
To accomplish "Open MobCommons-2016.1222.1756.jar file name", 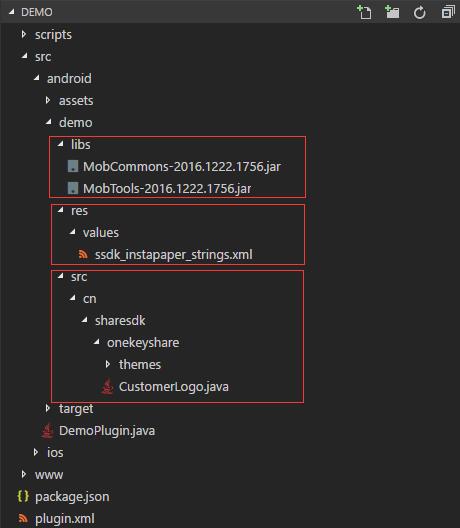I will coord(182,166).
